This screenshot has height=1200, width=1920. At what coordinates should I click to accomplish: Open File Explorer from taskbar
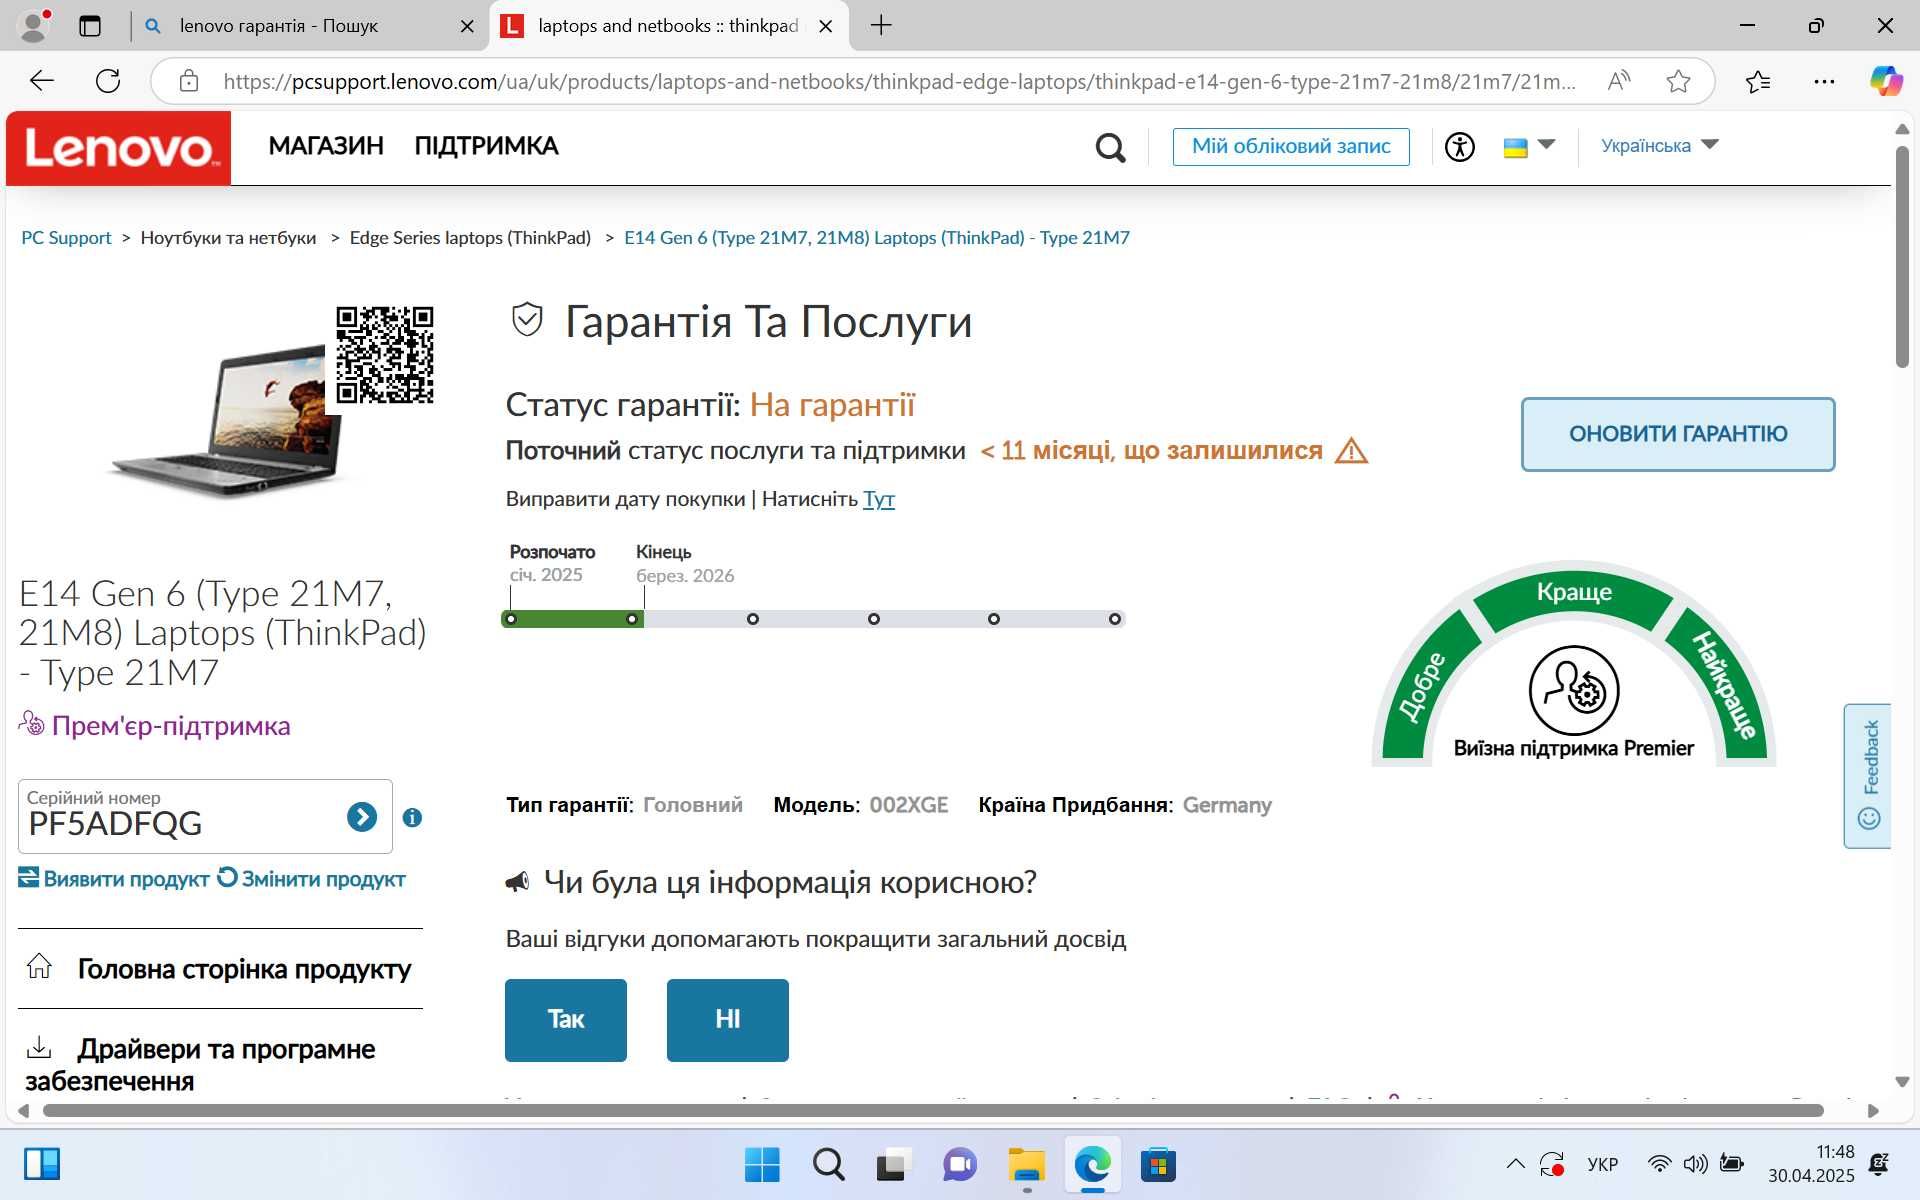click(1026, 1165)
